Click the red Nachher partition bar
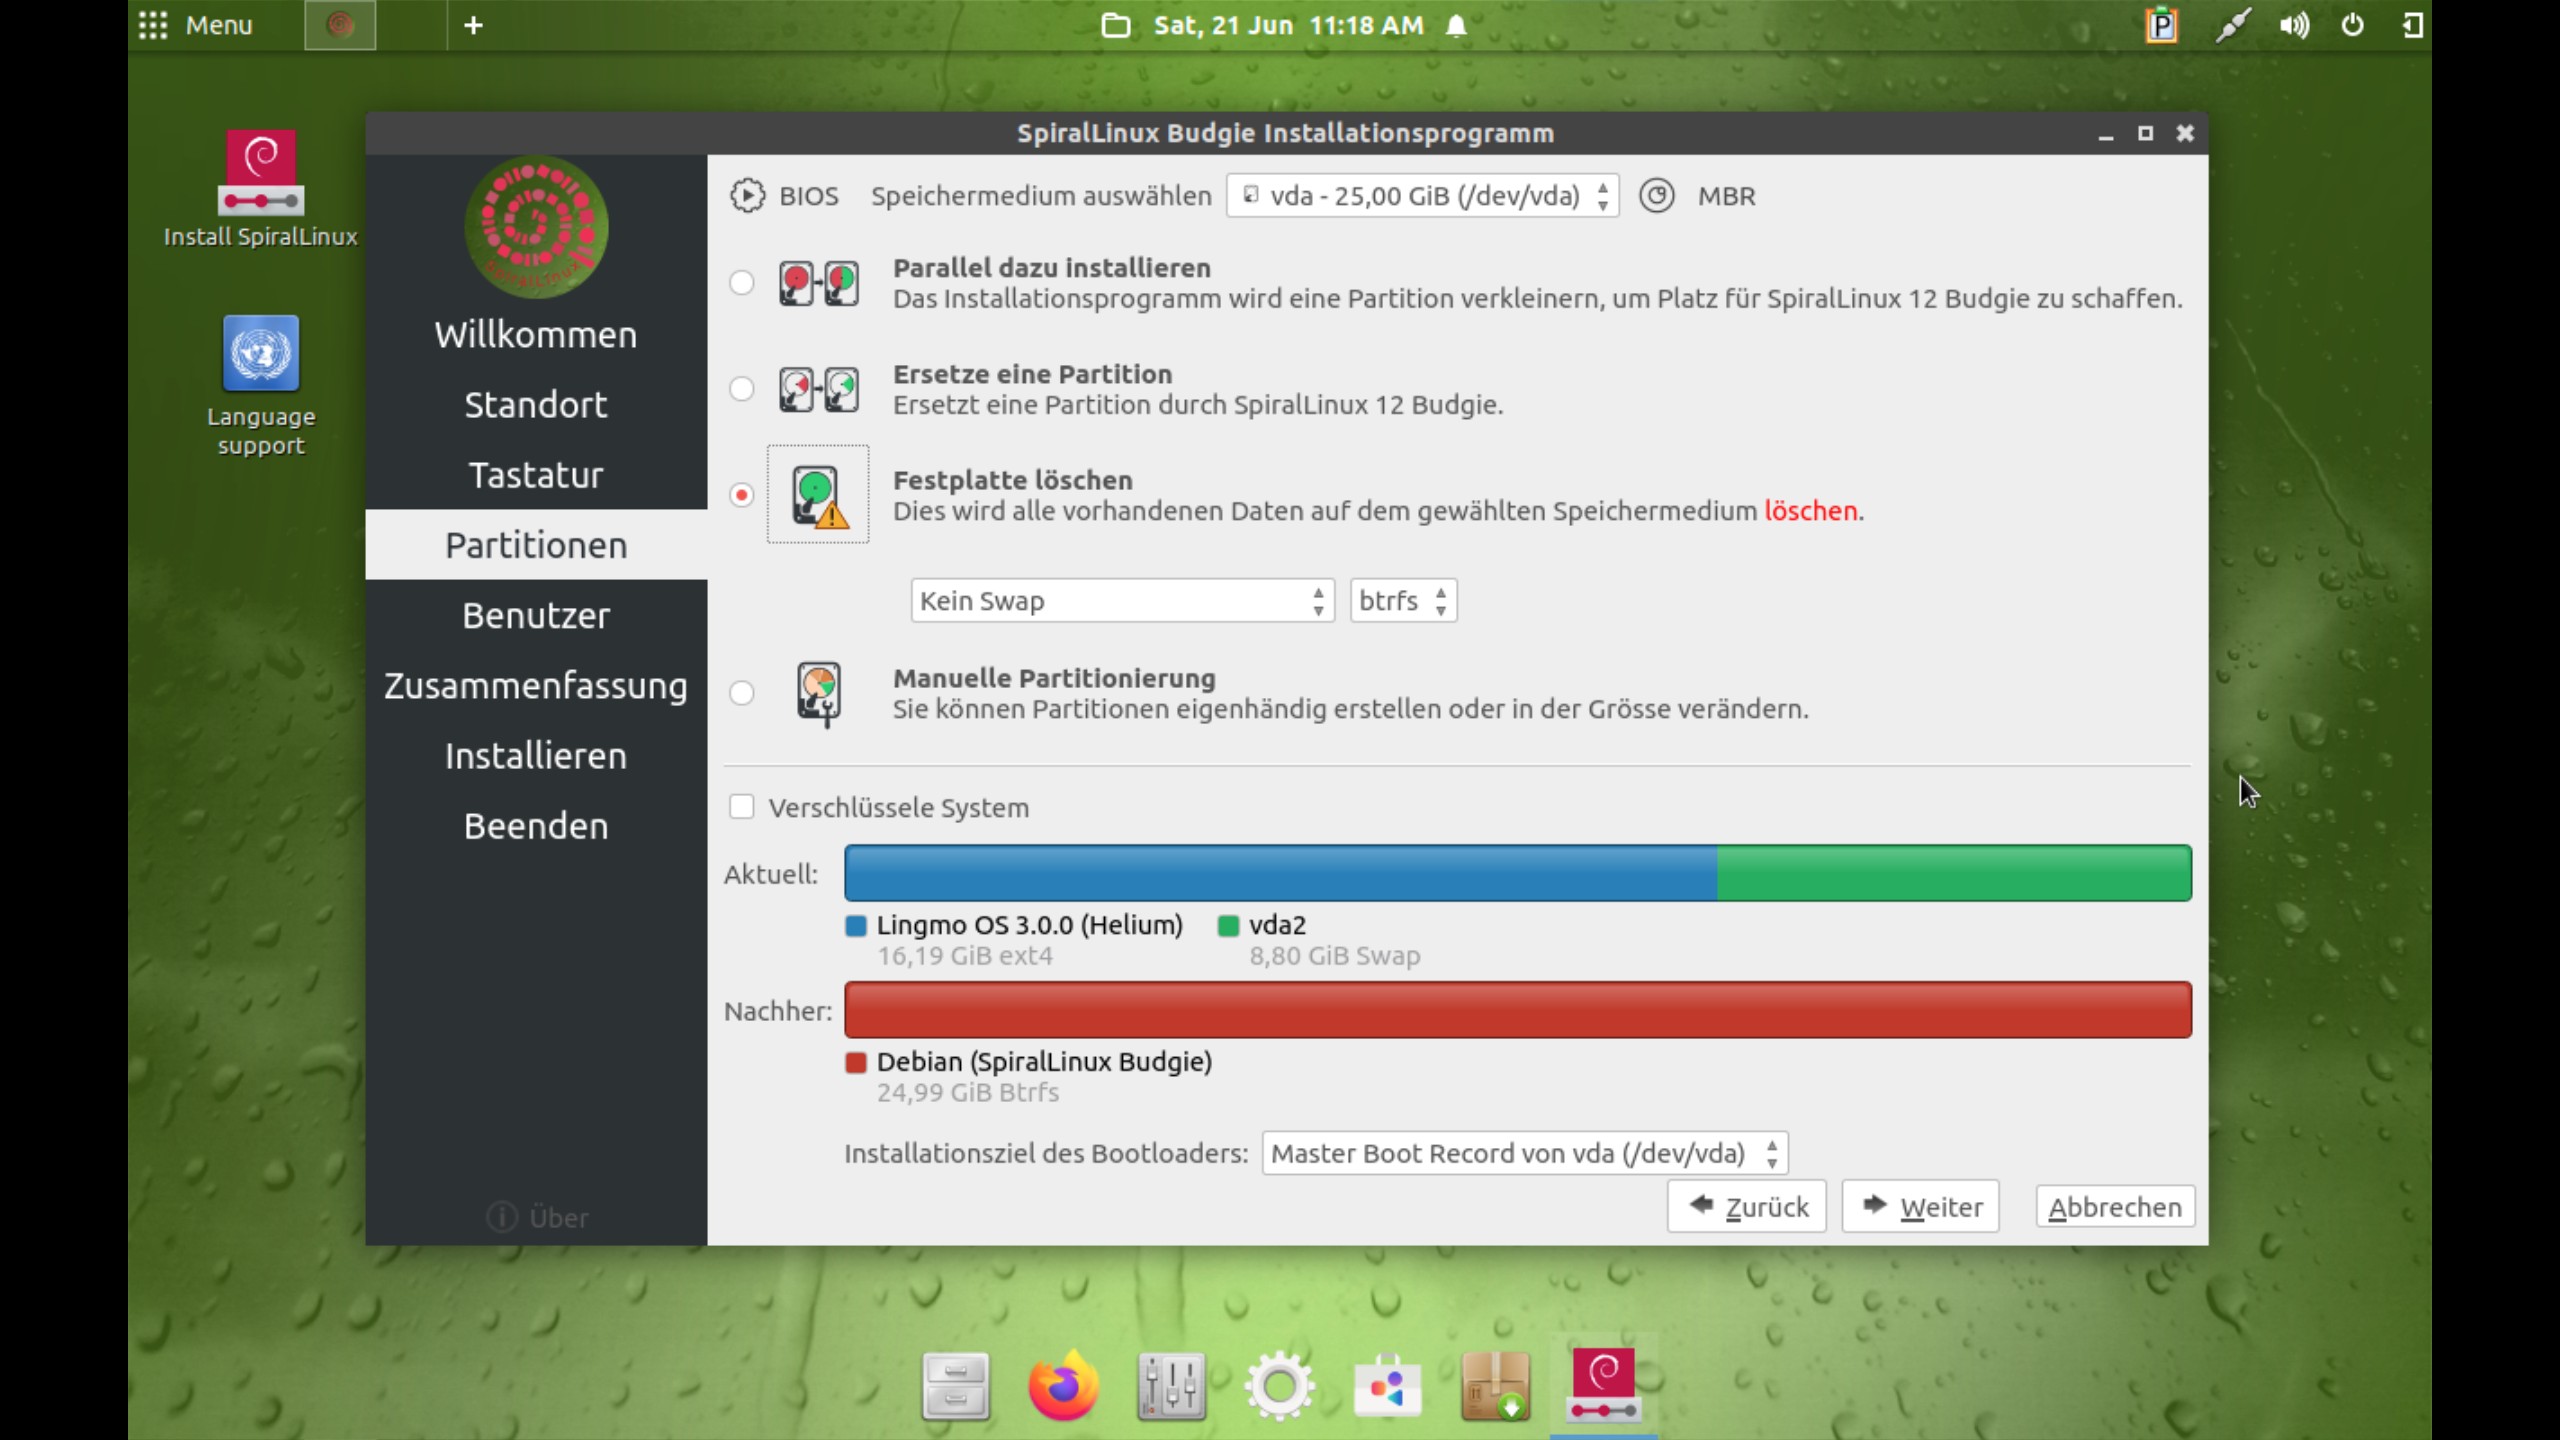Screen dimensions: 2560x1440 1518,1009
